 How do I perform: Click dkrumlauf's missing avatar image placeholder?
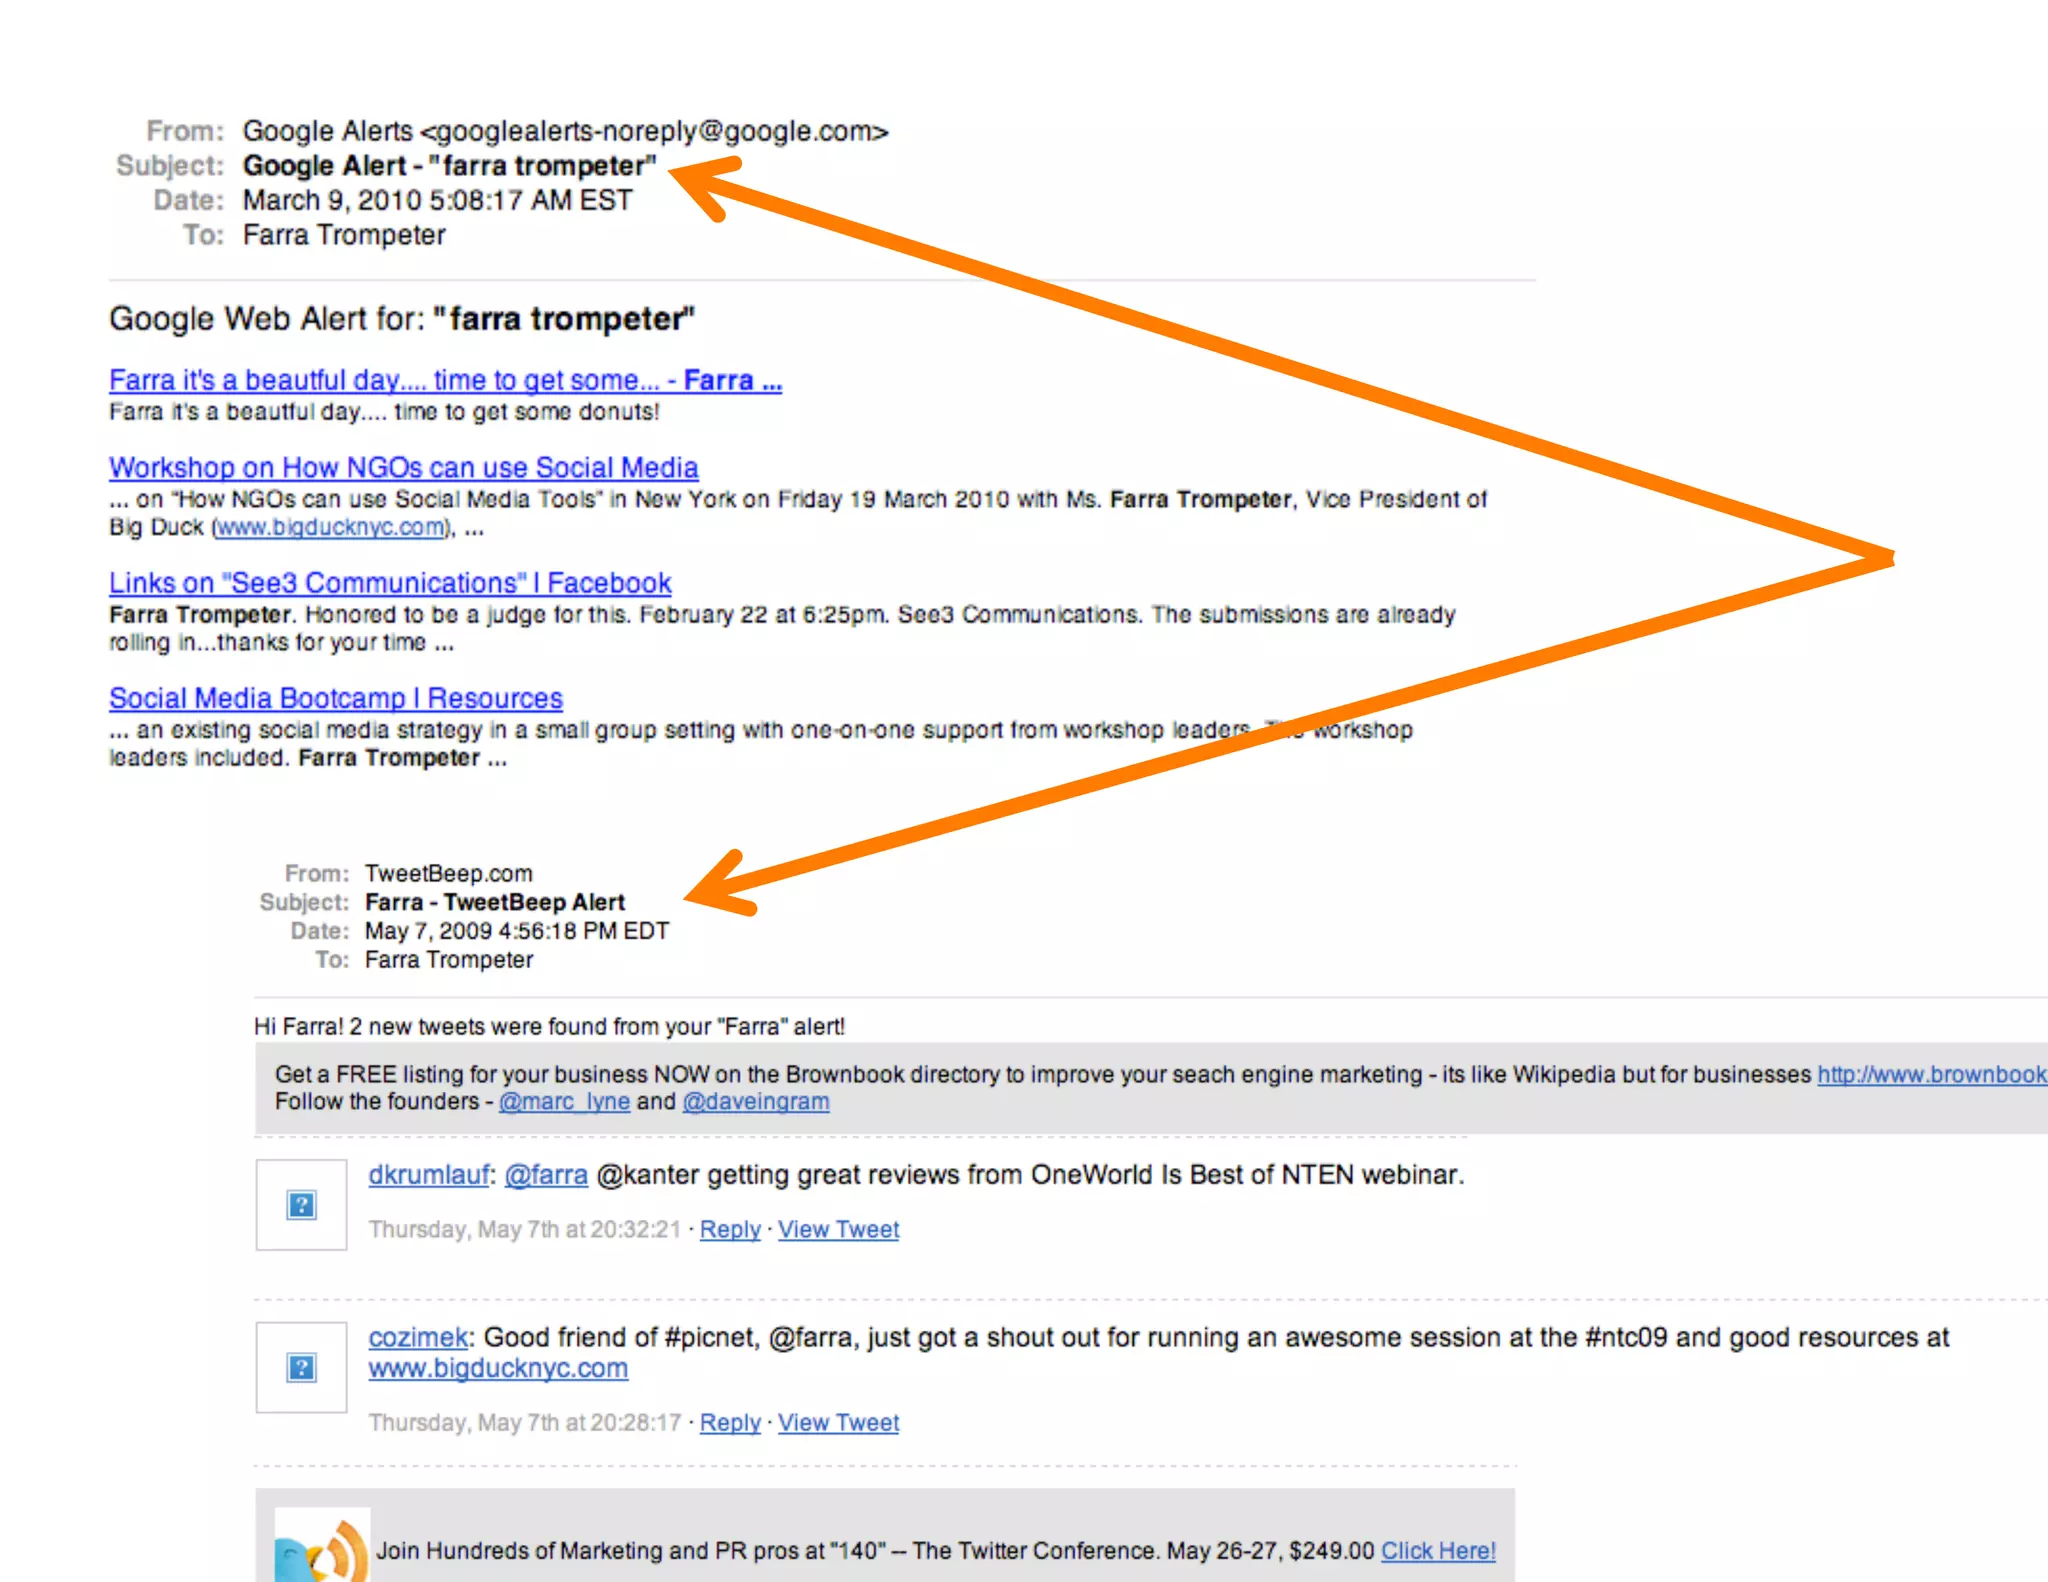click(x=301, y=1204)
